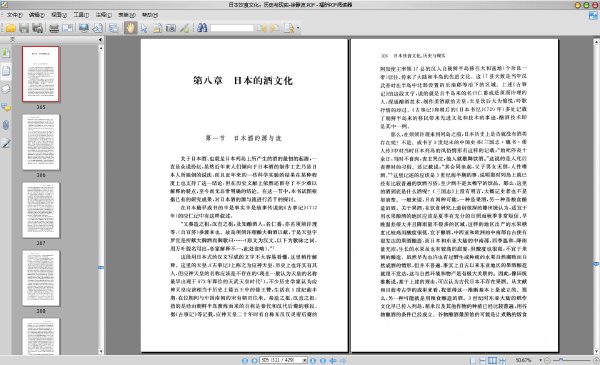Open the last (Help) menu
Viewport: 600px width, 365px height.
(150, 15)
